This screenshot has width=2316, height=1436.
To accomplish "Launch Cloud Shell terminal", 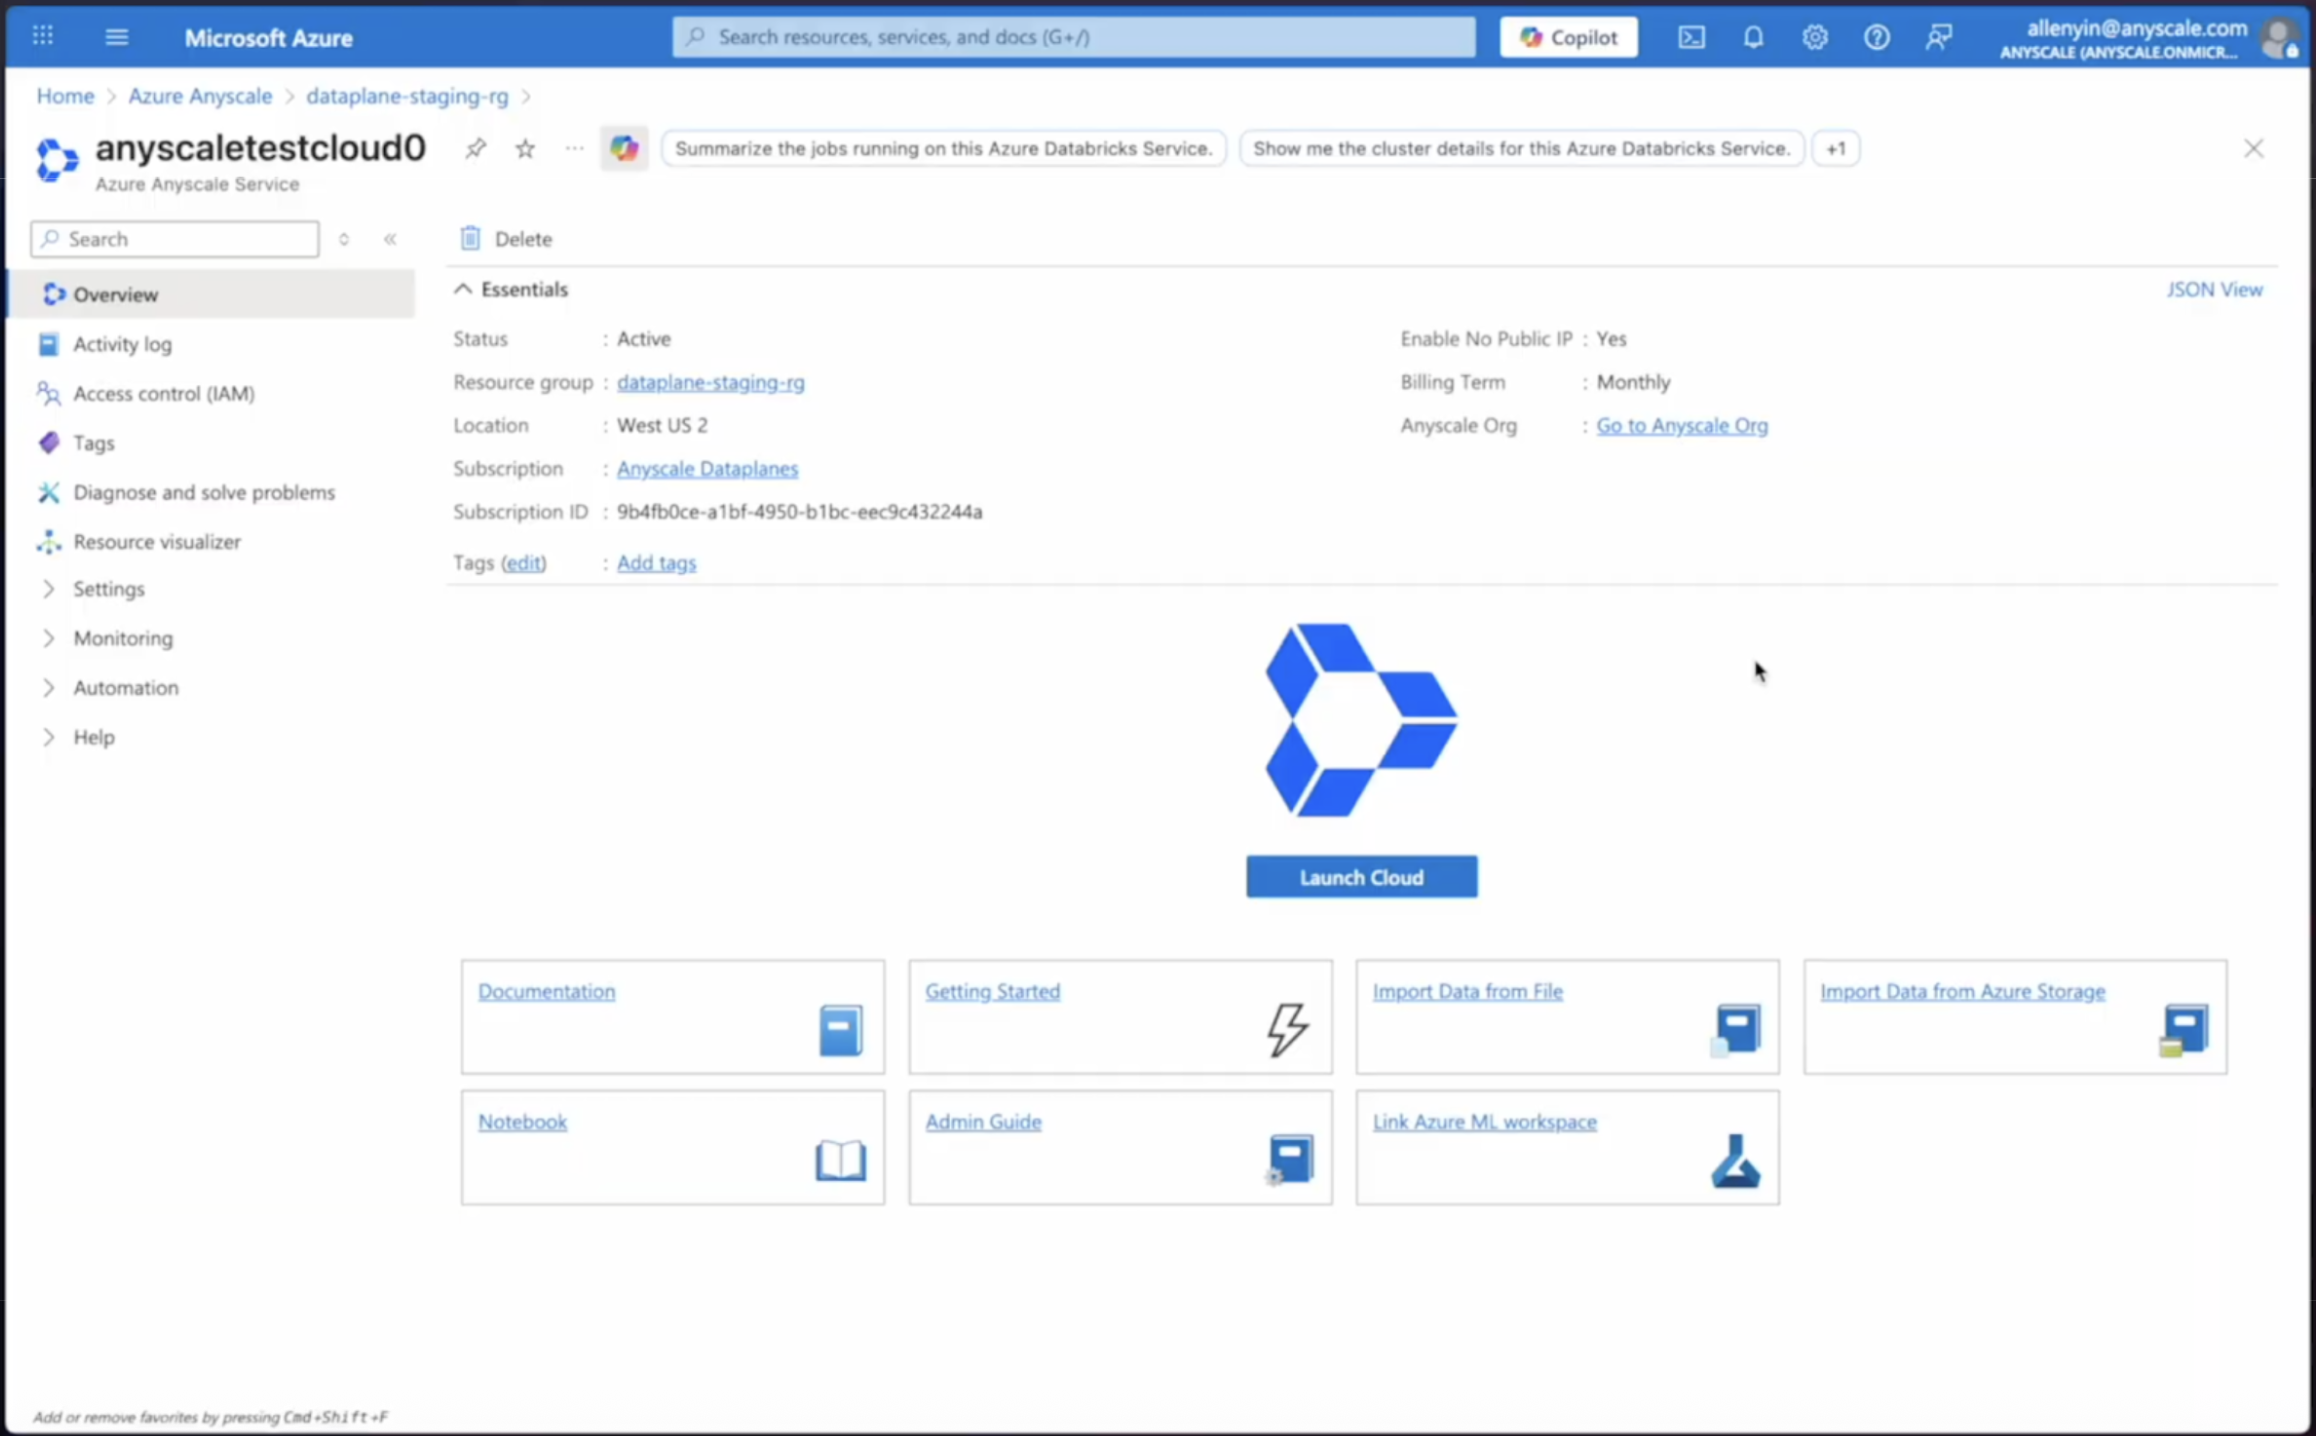I will tap(1691, 37).
